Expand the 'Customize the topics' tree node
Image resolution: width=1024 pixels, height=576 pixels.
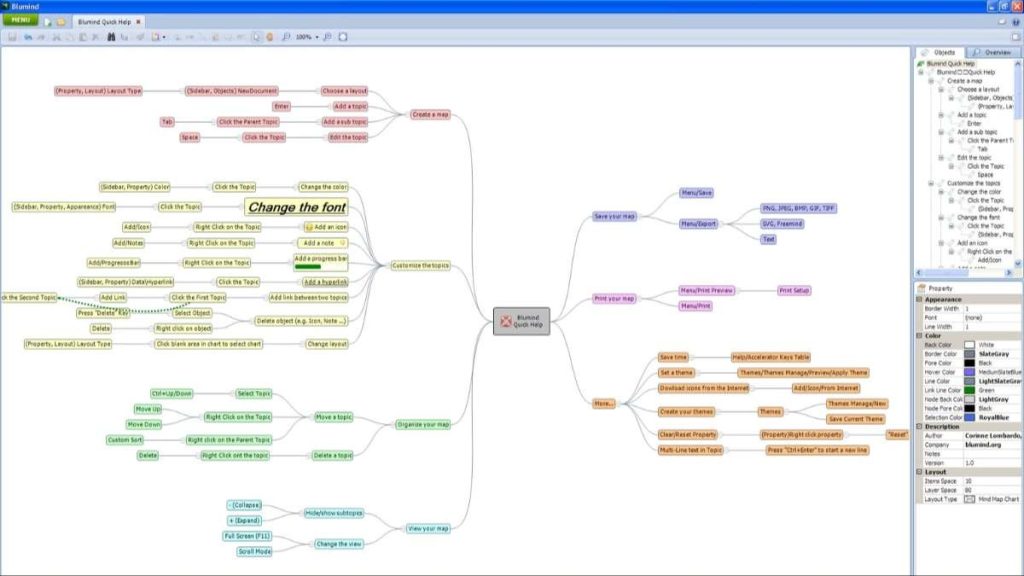(x=933, y=181)
